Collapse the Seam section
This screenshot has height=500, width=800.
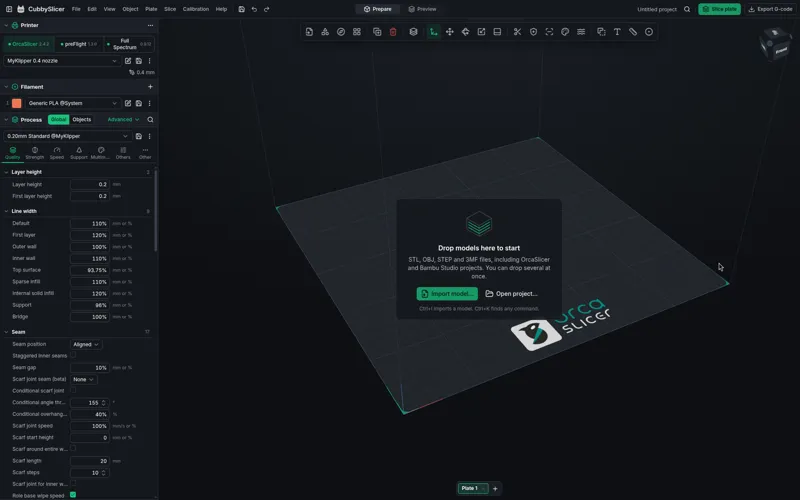pos(7,332)
